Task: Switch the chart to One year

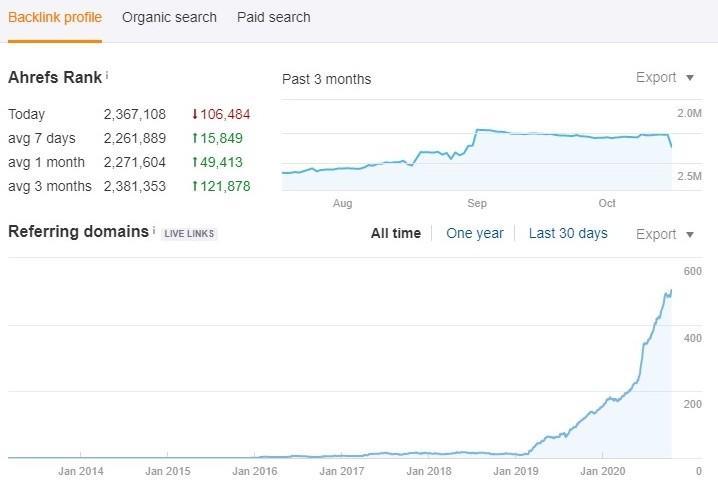Action: tap(474, 233)
